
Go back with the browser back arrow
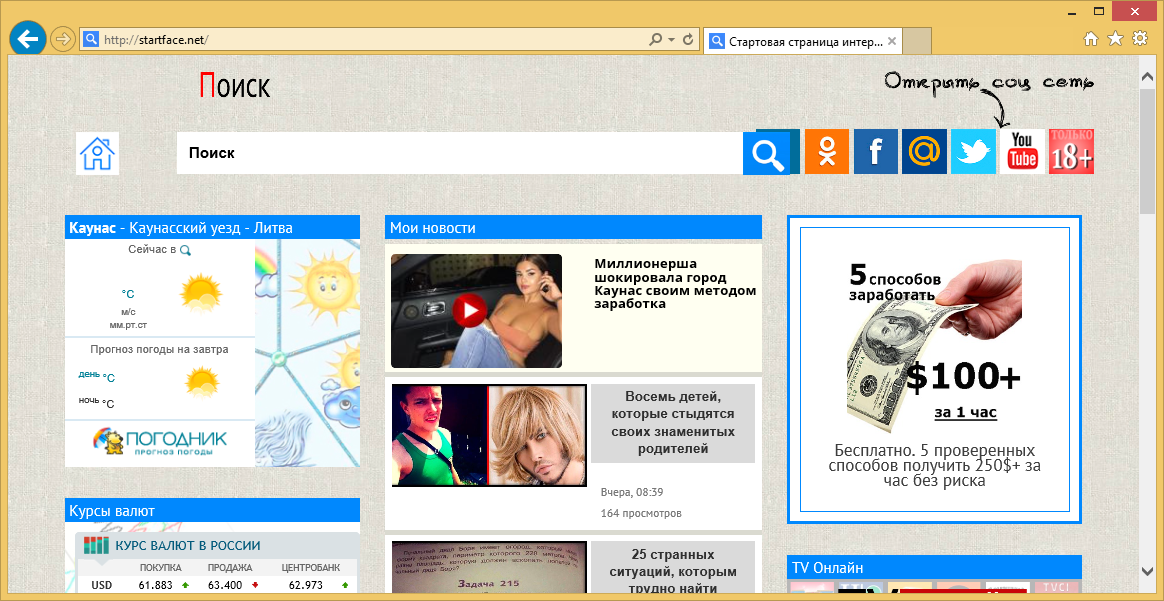pos(28,39)
